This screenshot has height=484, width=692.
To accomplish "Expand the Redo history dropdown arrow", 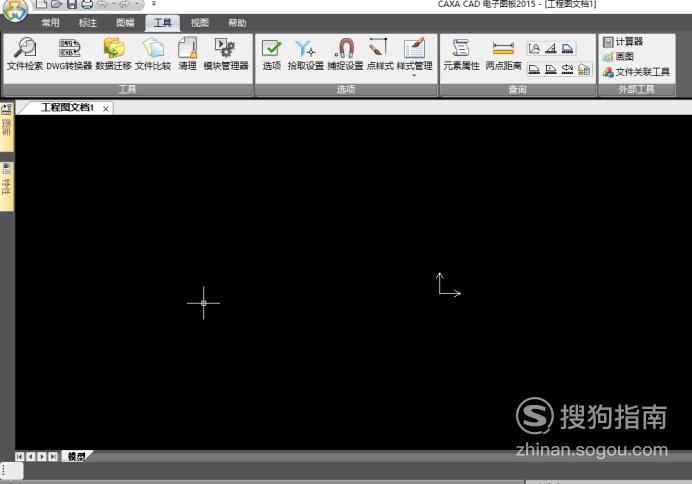I will (x=136, y=4).
